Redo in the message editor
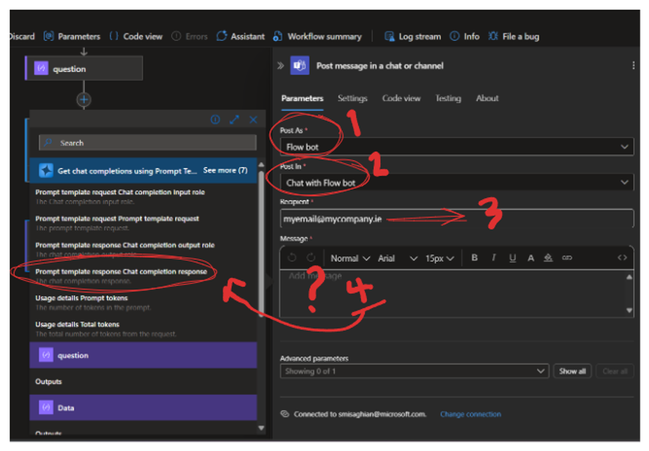 click(311, 258)
